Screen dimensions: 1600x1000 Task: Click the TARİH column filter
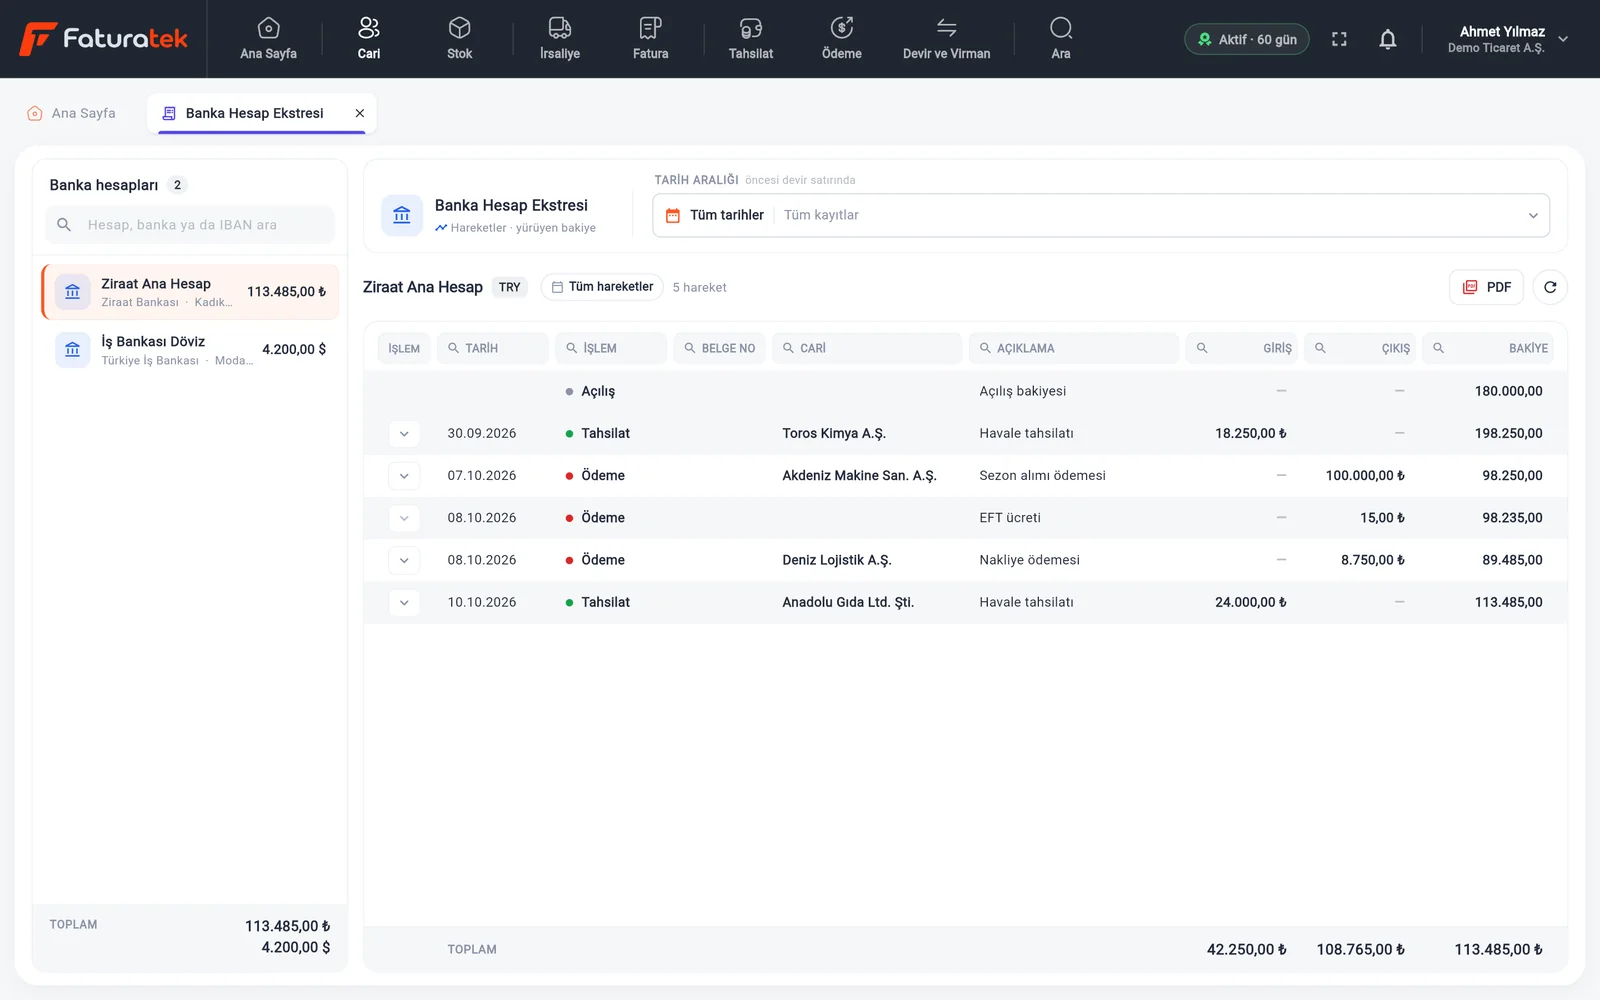click(x=493, y=348)
